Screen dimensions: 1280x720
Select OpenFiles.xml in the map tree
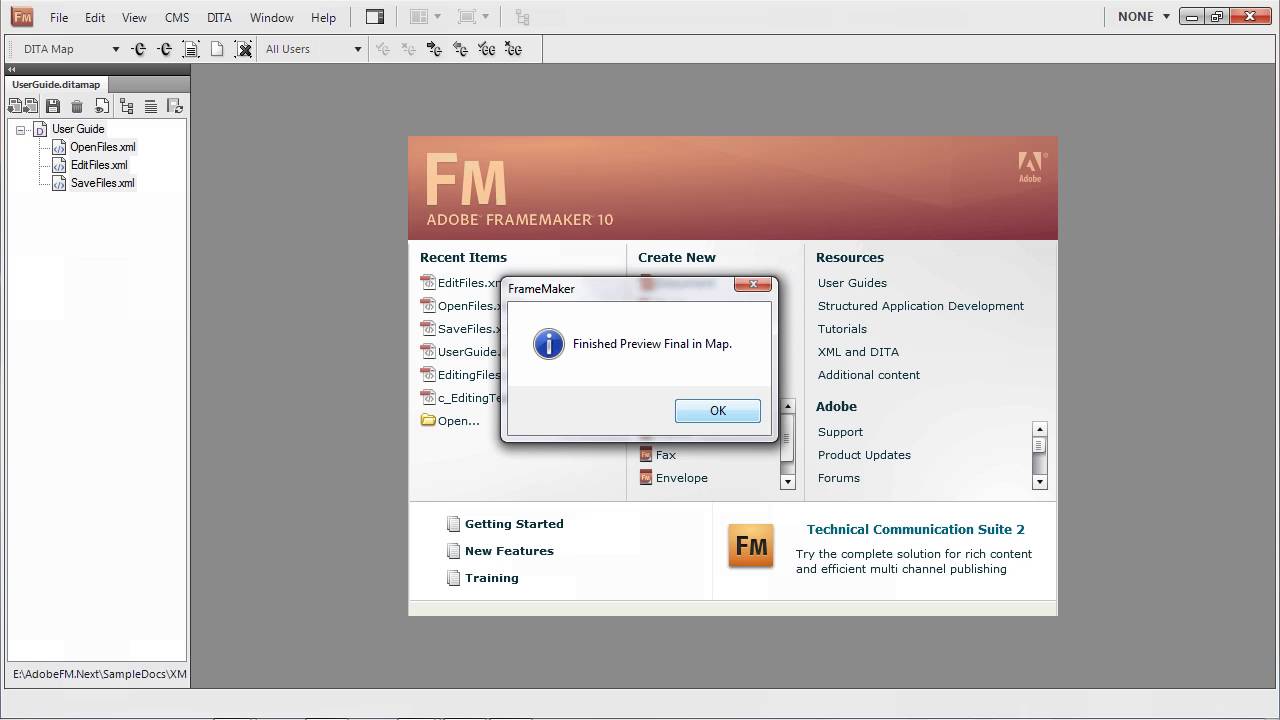click(x=102, y=147)
